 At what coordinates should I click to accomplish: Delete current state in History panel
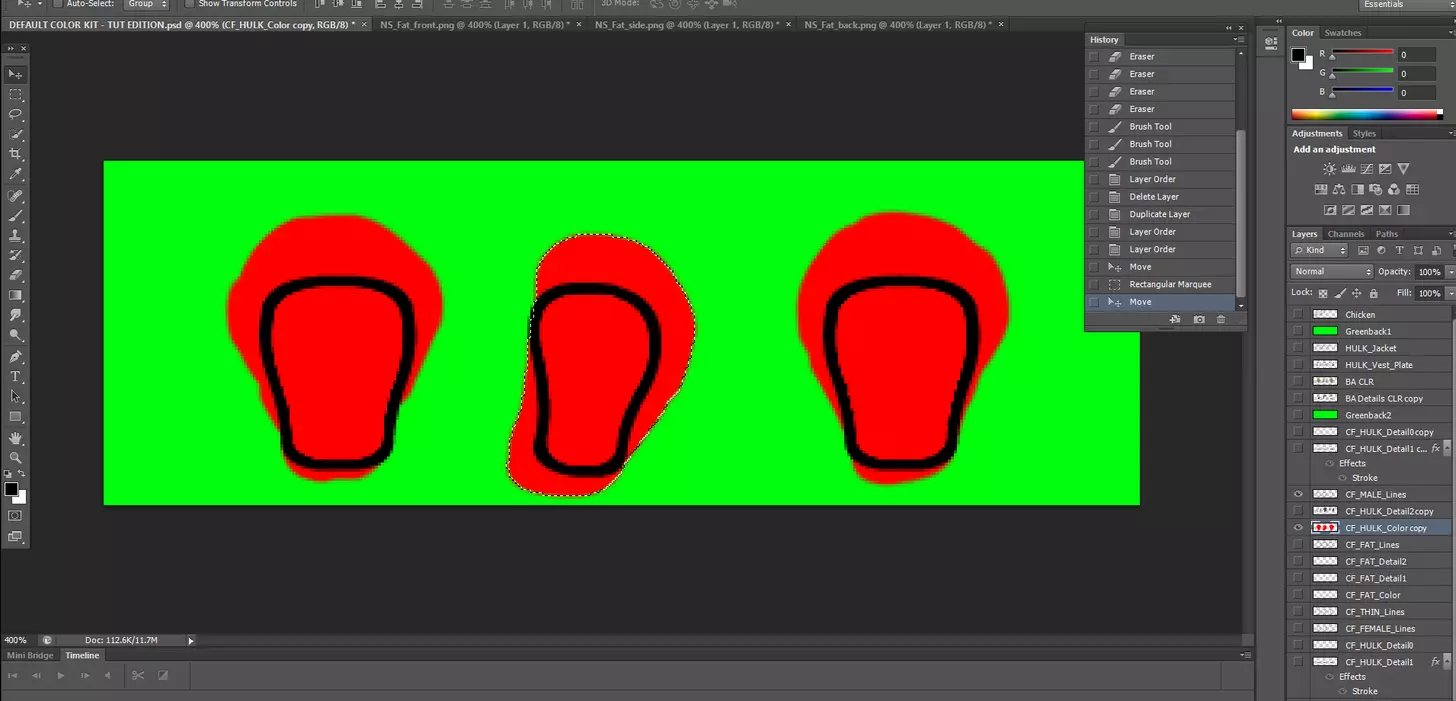(1221, 319)
